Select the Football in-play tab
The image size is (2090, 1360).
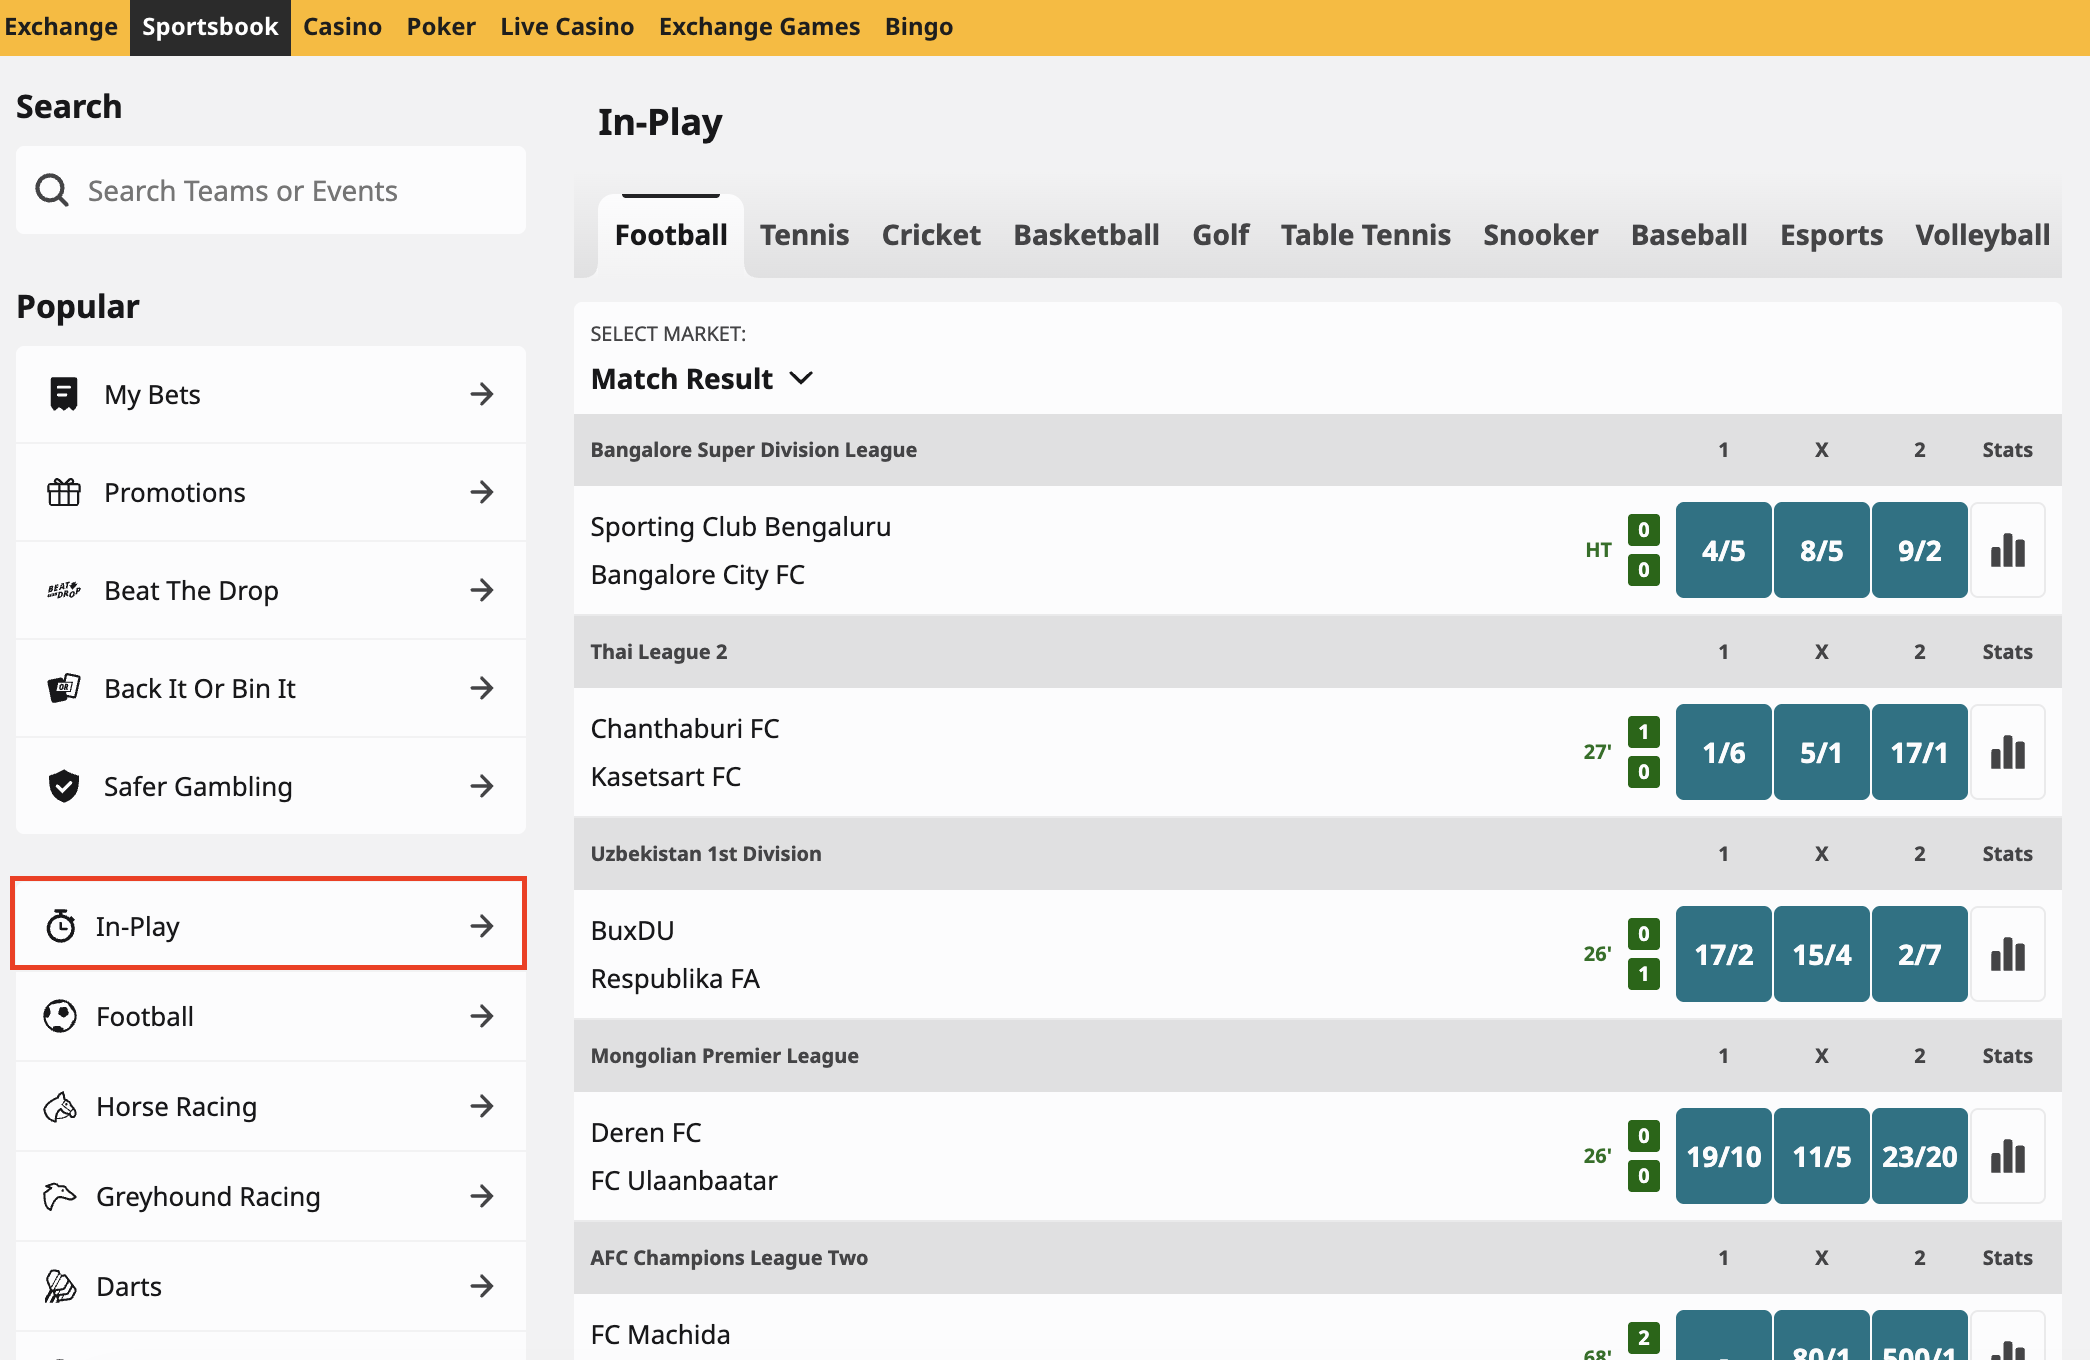tap(671, 235)
